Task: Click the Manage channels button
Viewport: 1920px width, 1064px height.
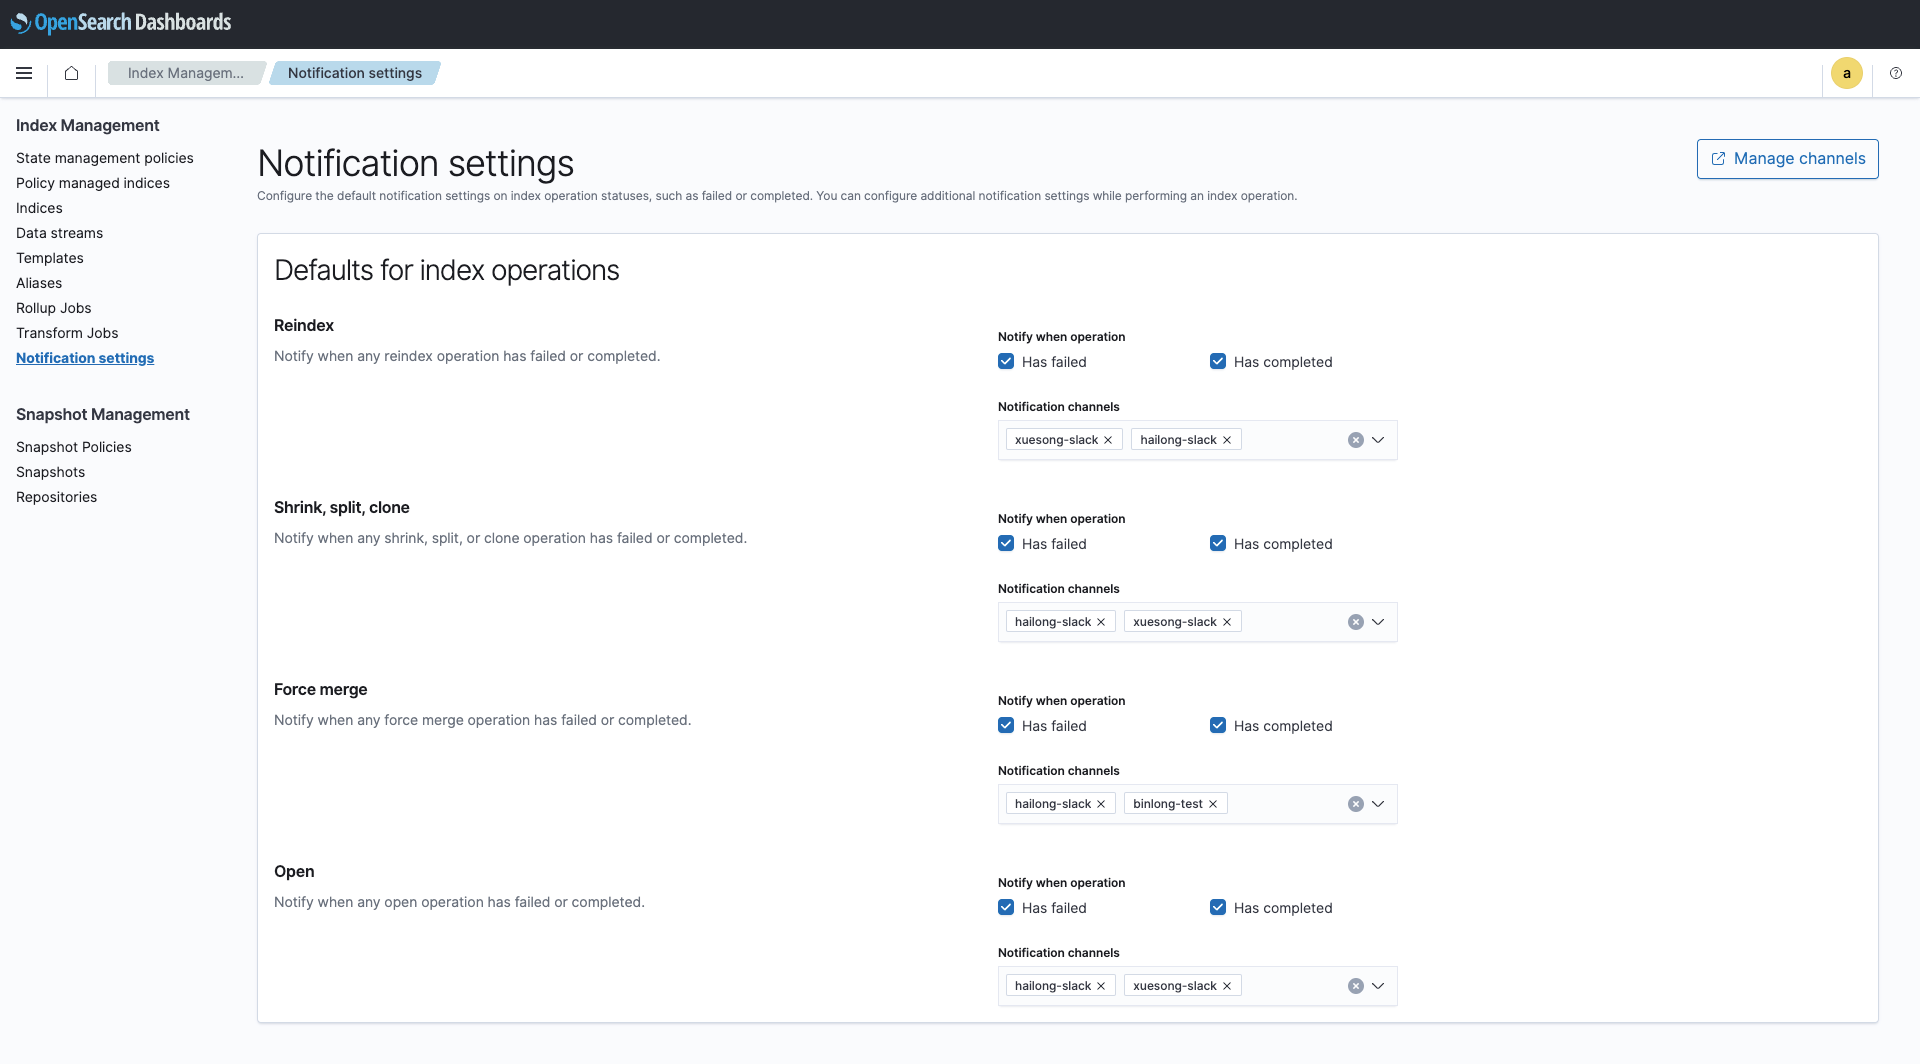Action: coord(1787,159)
